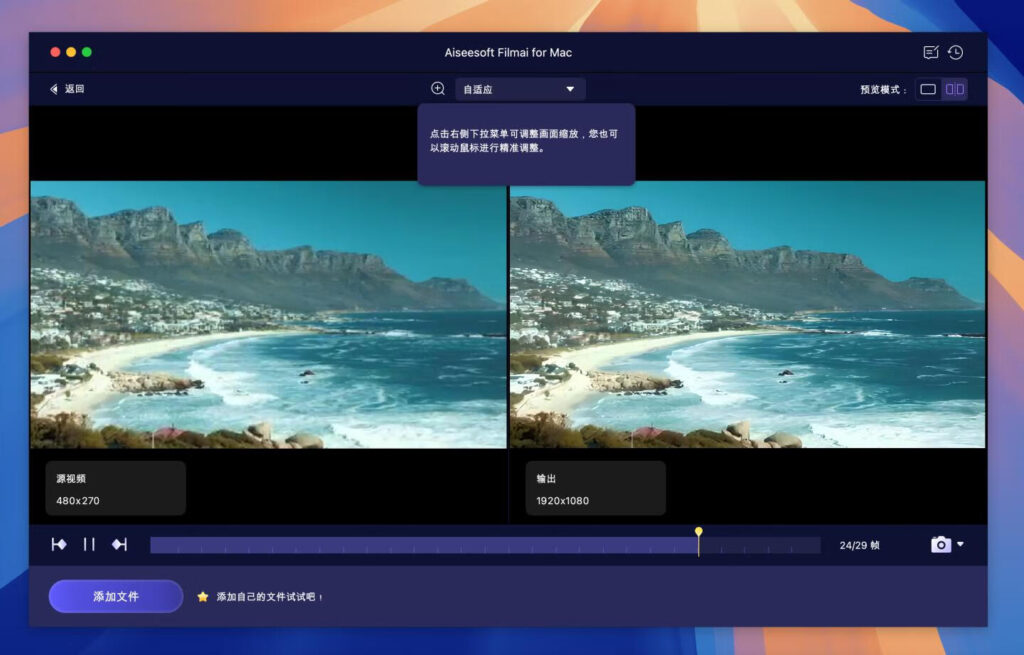Switch preview mode to single view

pyautogui.click(x=927, y=88)
